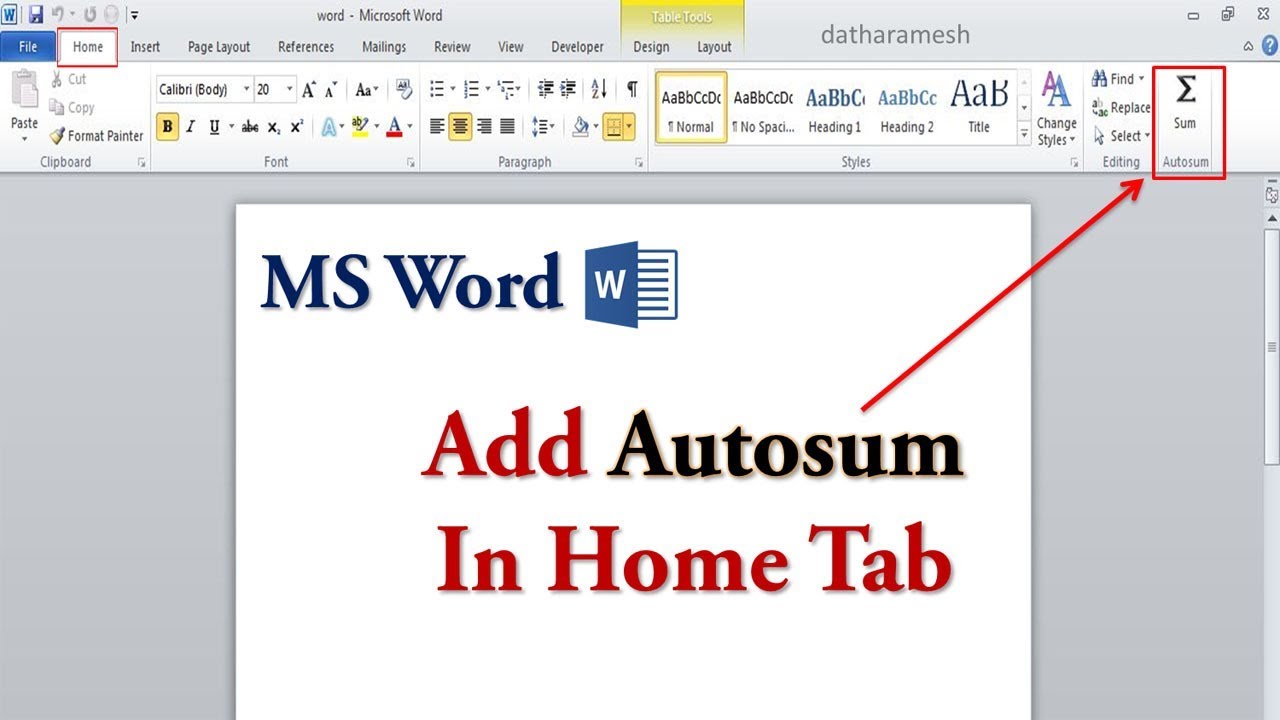Open the Word Help question mark
The height and width of the screenshot is (720, 1280).
pos(1269,47)
